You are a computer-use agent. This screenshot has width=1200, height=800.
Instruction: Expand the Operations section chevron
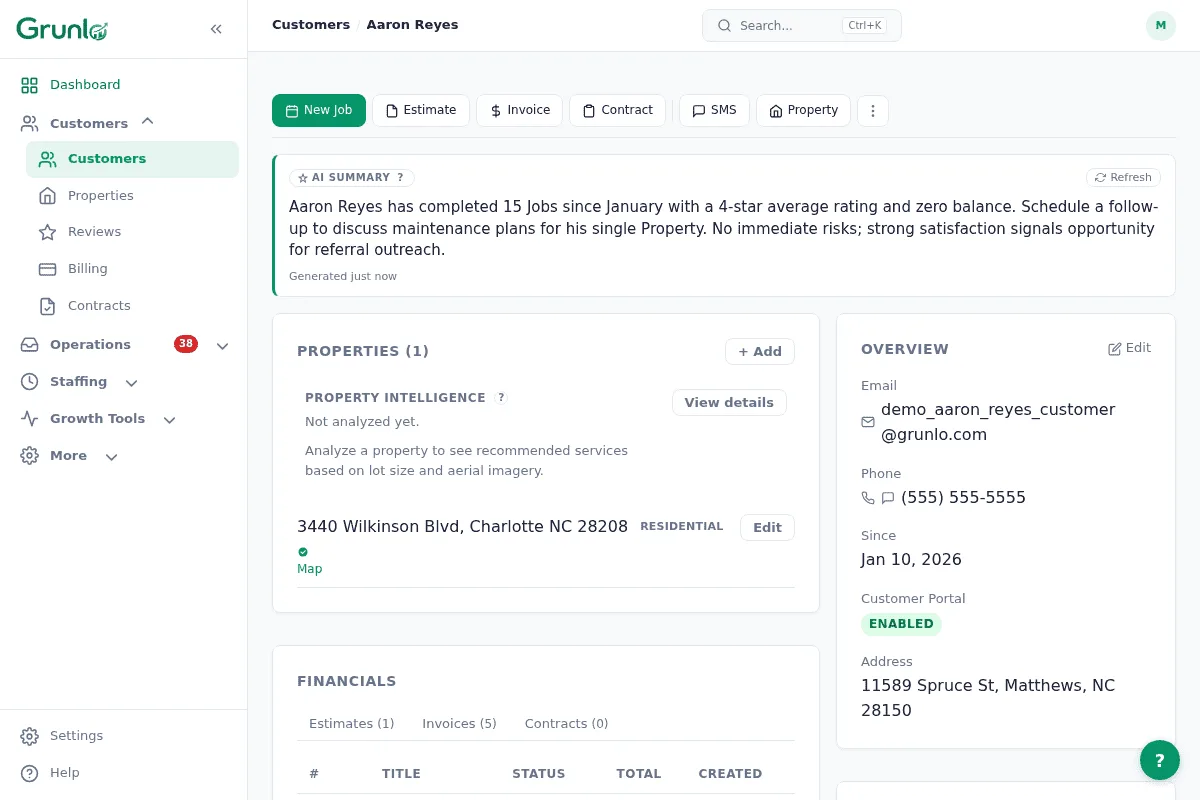pyautogui.click(x=222, y=345)
